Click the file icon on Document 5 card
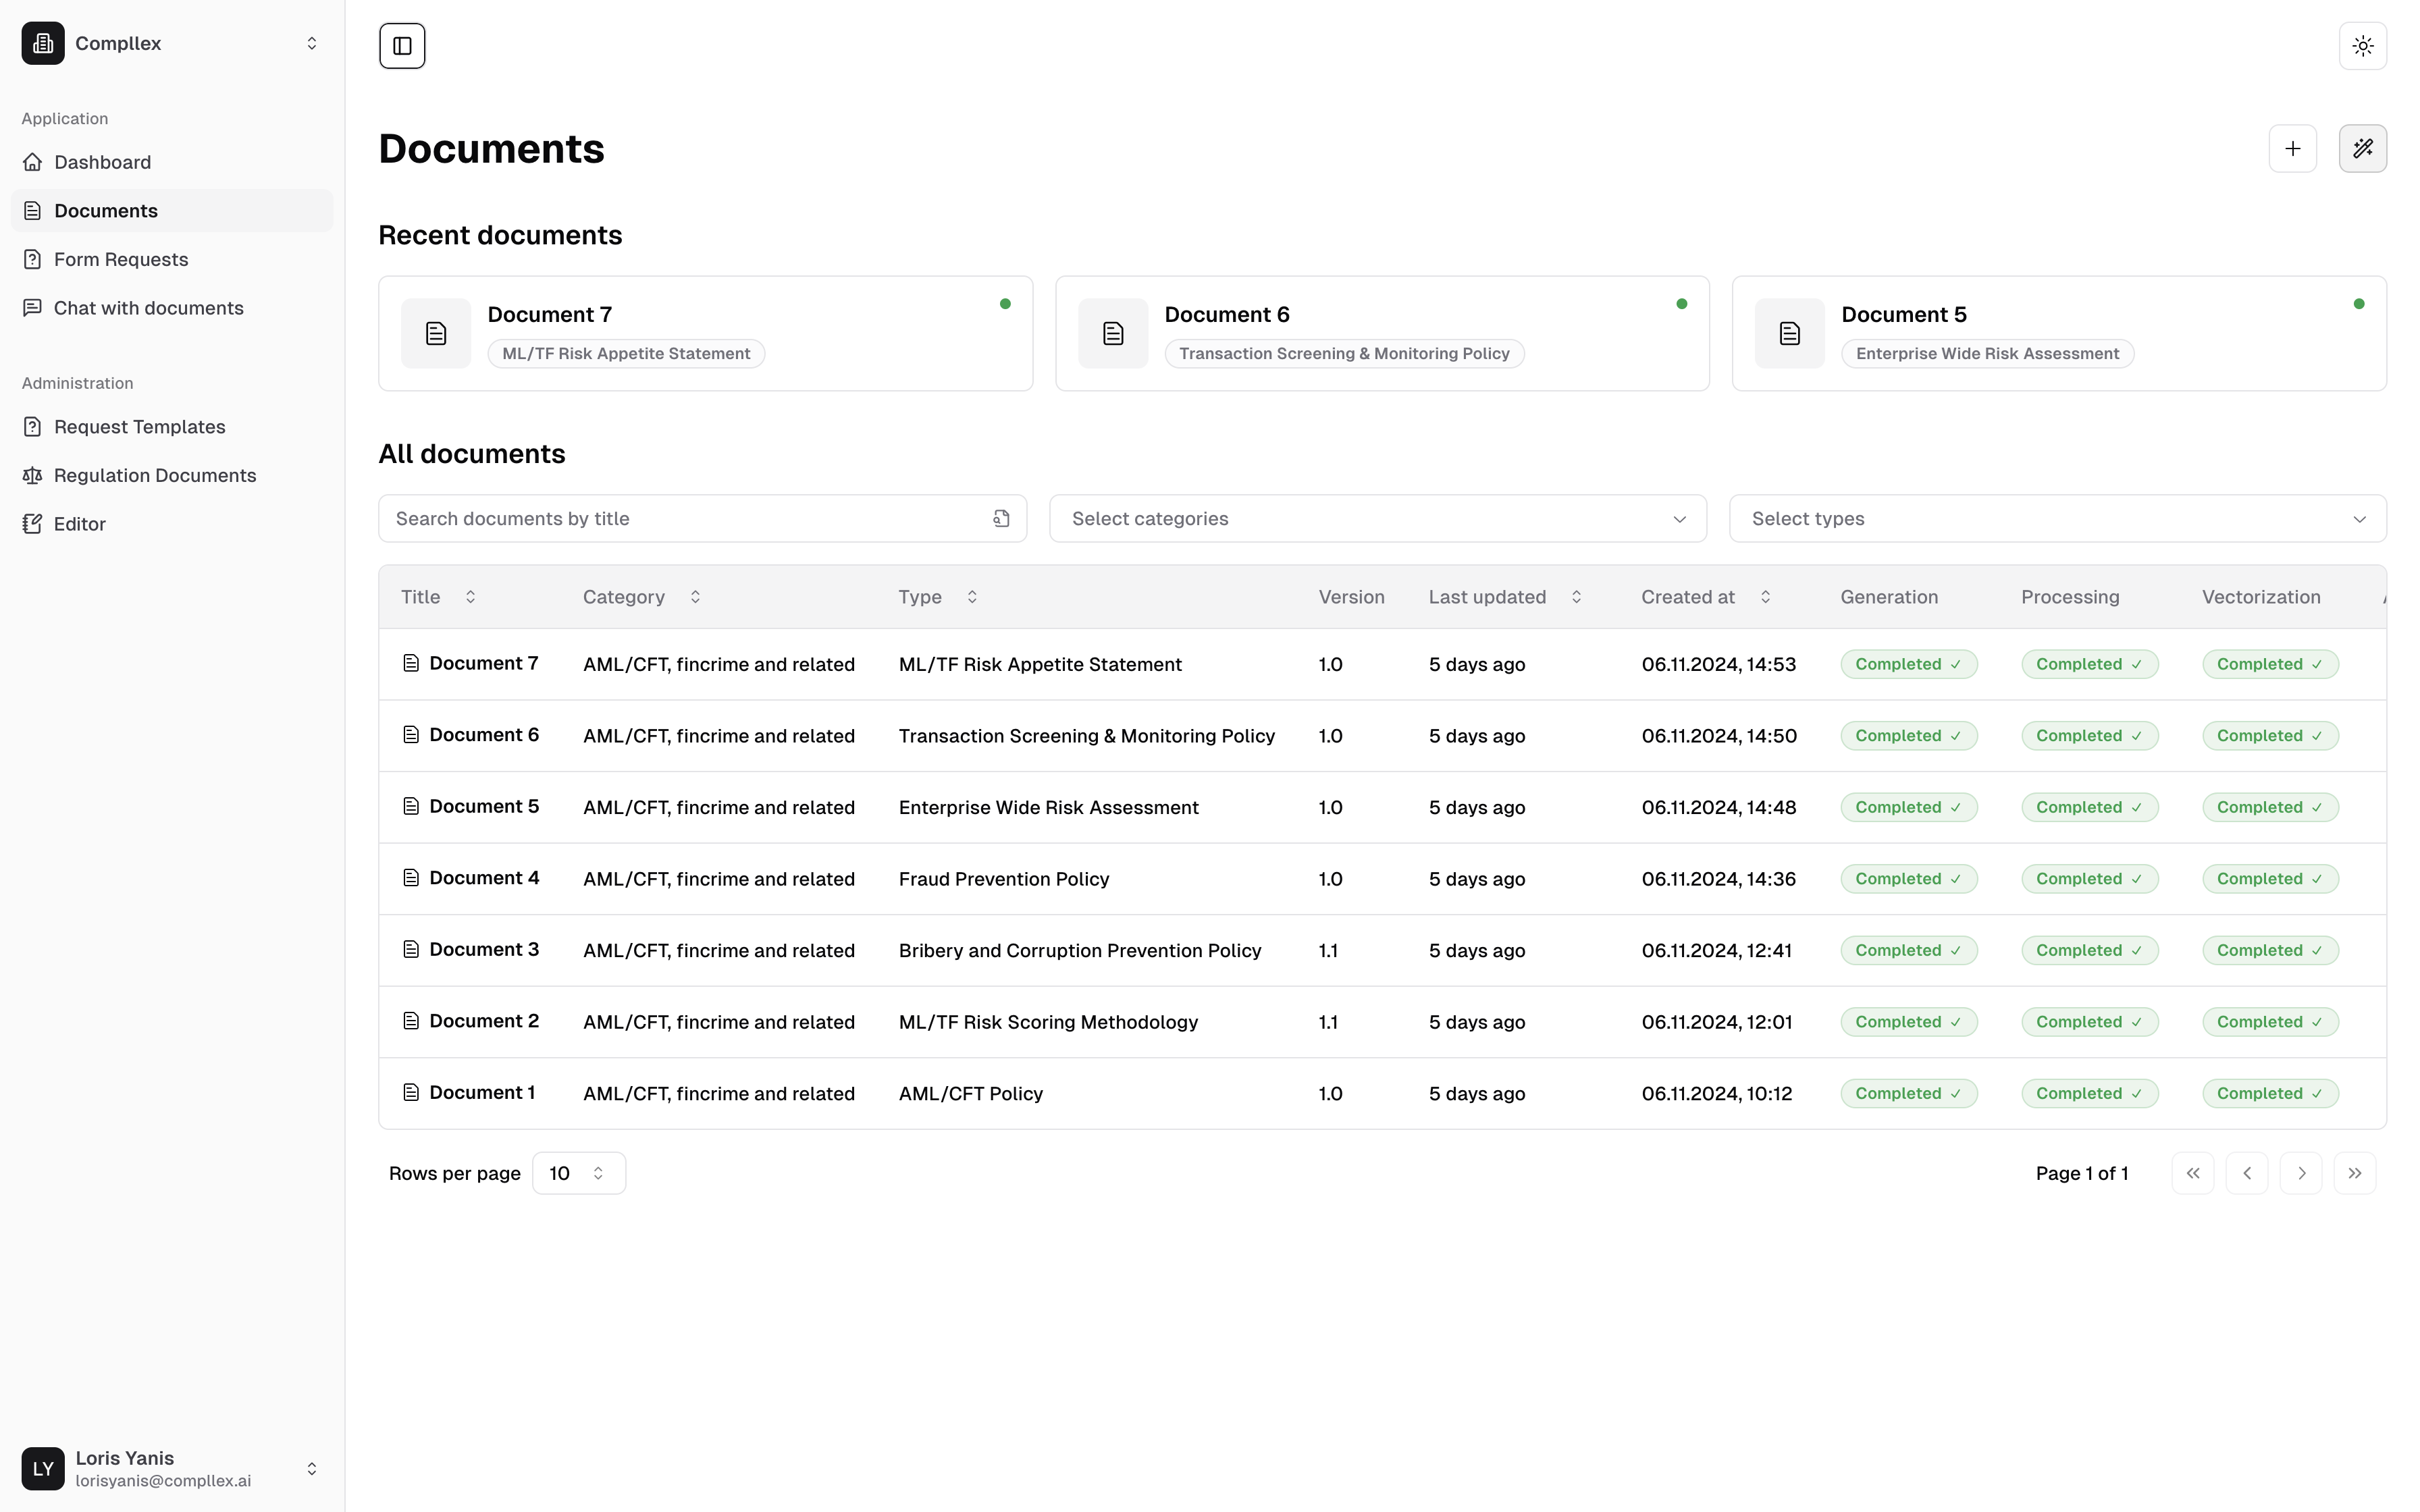 [x=1790, y=333]
